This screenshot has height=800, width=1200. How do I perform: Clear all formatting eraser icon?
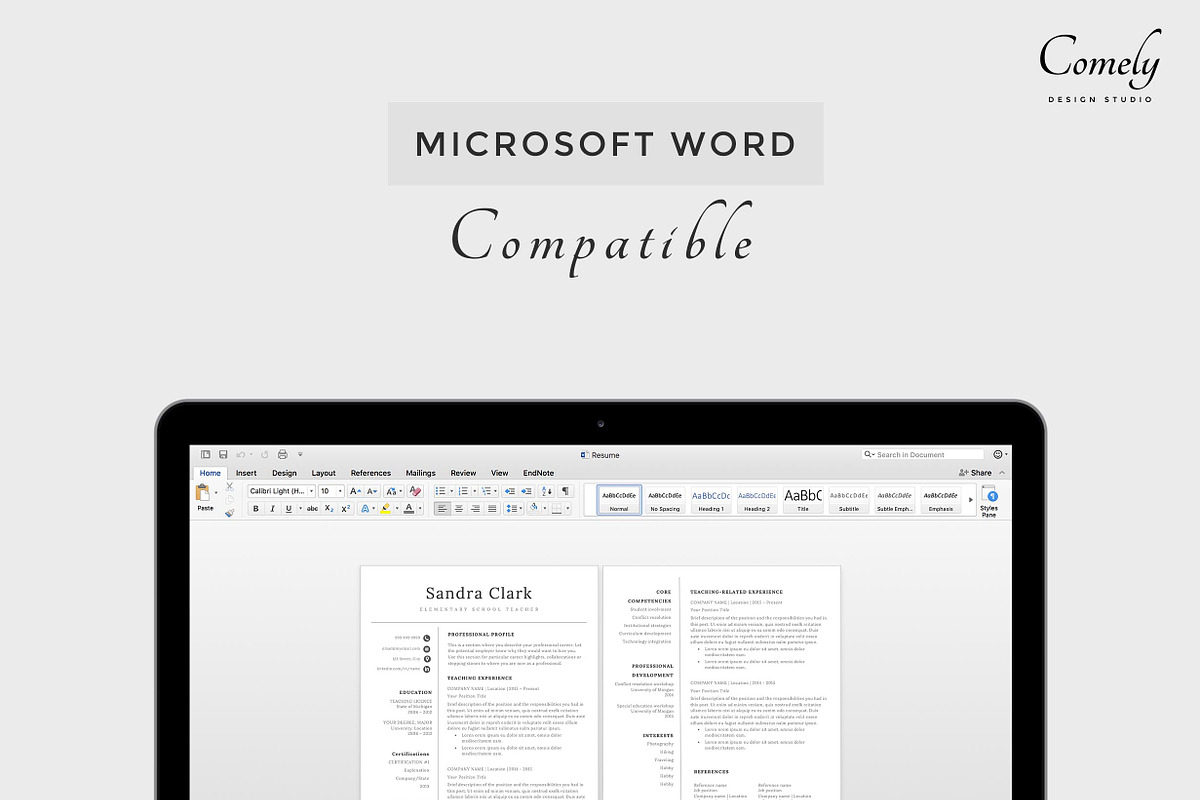pyautogui.click(x=415, y=491)
